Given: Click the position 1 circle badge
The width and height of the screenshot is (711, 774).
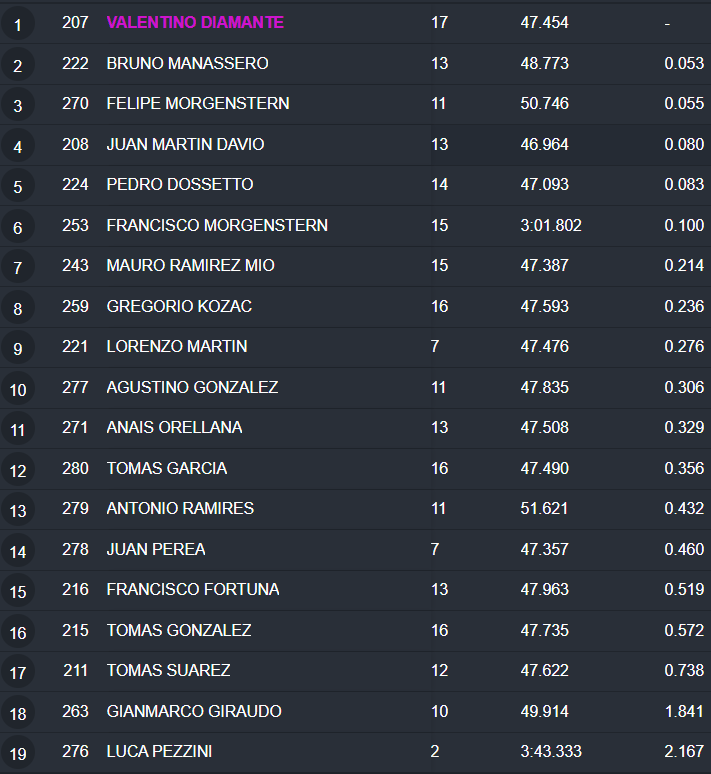Looking at the screenshot, I should point(18,24).
